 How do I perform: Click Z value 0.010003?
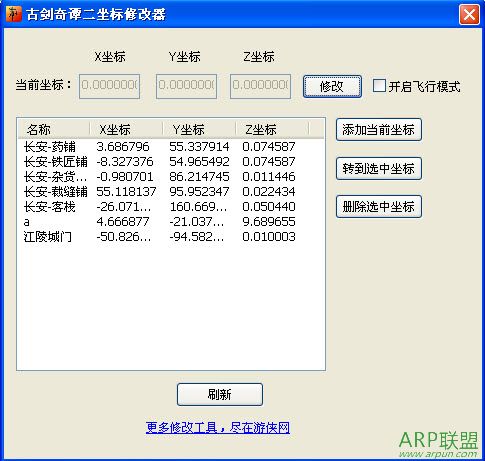point(269,237)
